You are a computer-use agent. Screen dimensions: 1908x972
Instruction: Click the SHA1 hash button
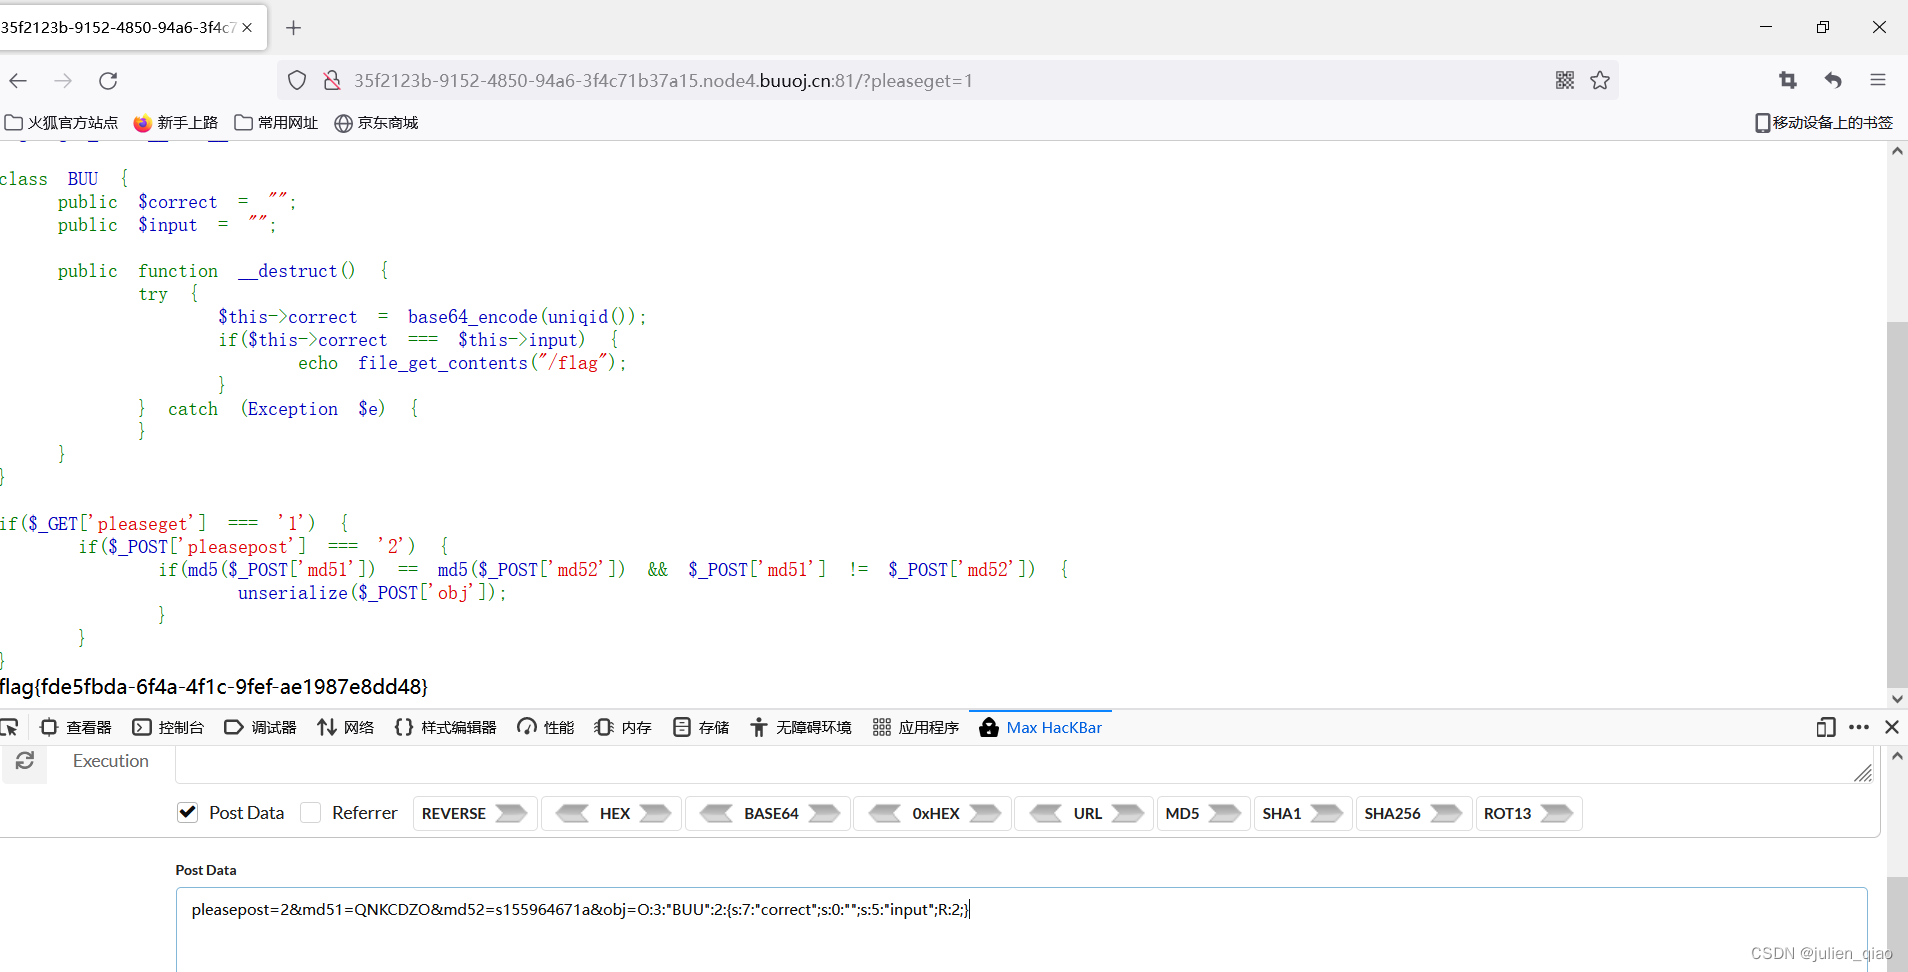[1302, 813]
